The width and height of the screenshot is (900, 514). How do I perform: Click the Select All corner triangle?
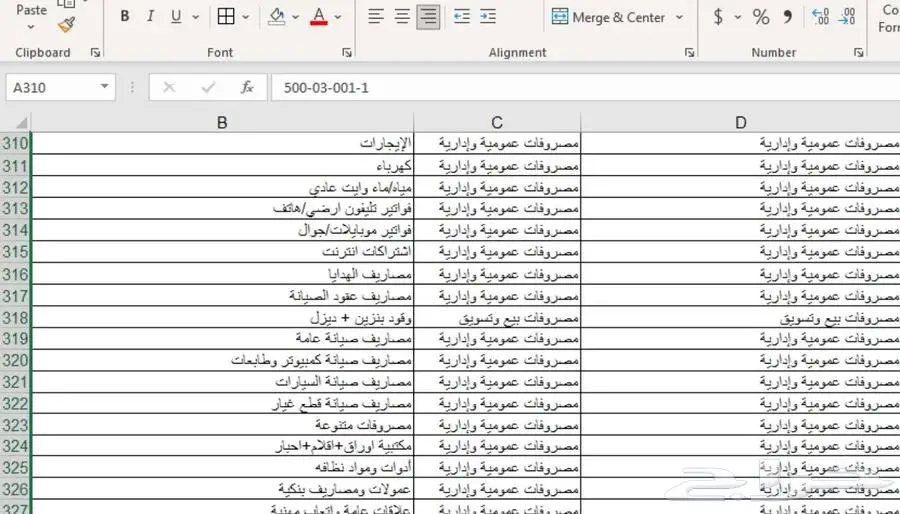point(21,122)
